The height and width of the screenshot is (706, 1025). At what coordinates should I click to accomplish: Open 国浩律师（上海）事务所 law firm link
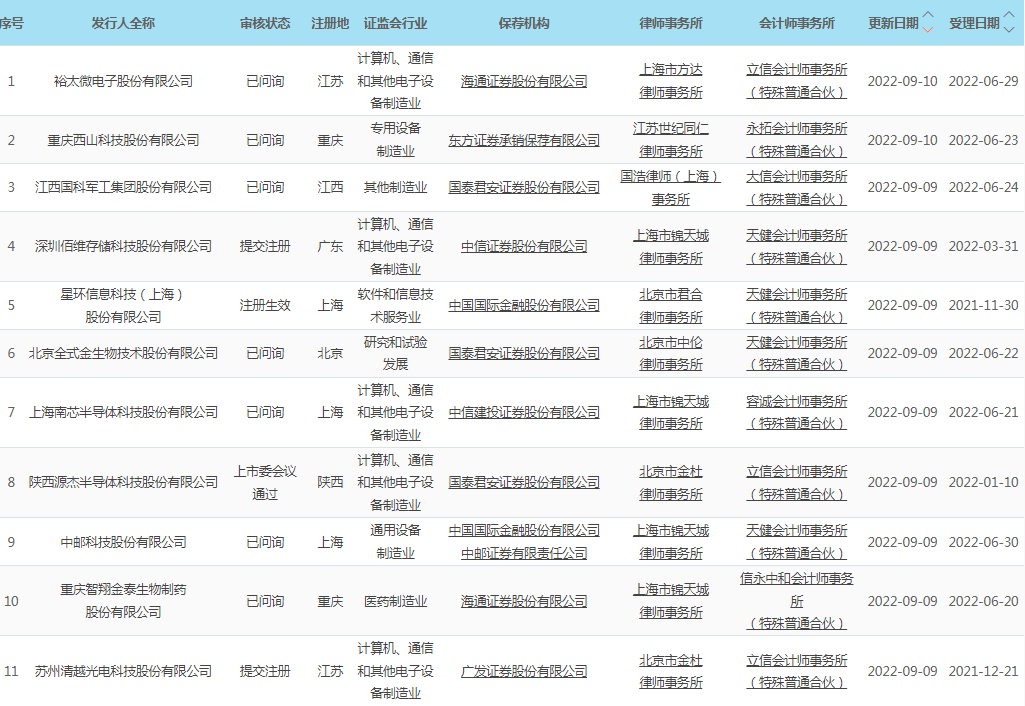671,187
